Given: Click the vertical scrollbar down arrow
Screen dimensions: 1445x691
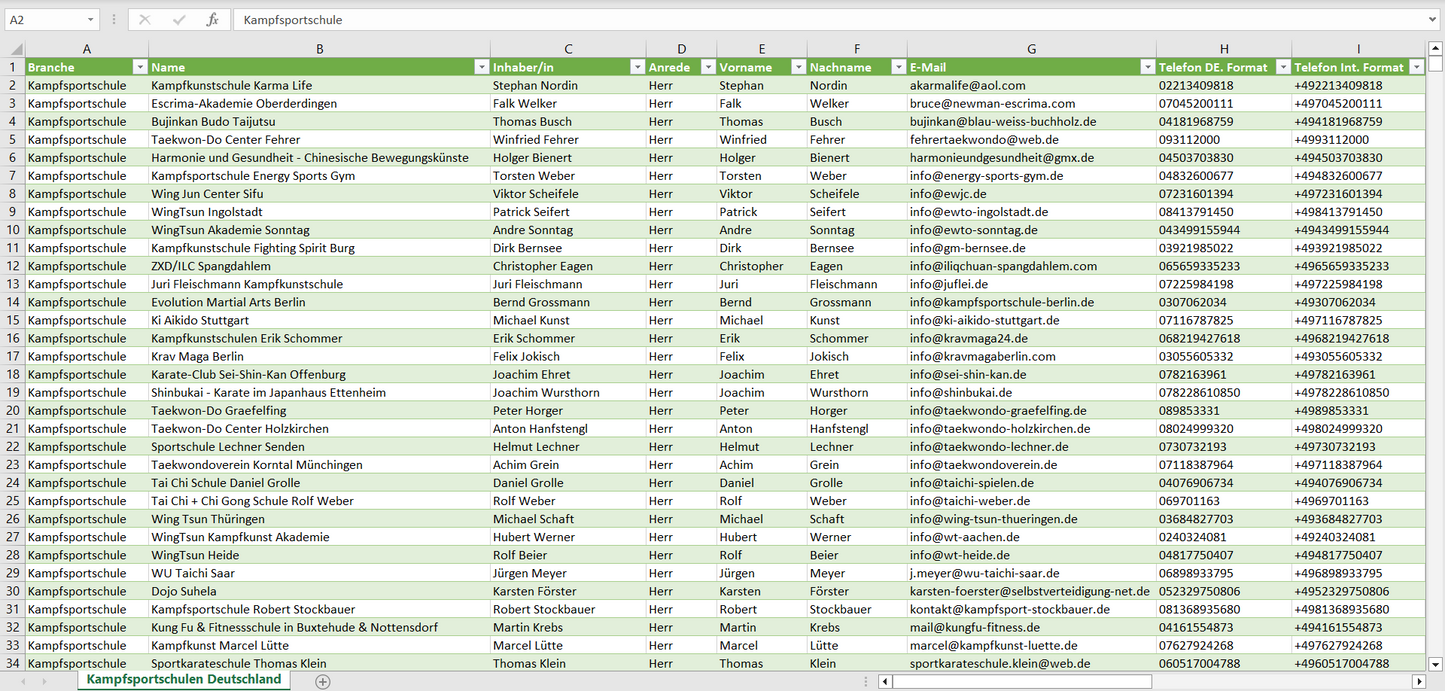Looking at the screenshot, I should 1436,663.
